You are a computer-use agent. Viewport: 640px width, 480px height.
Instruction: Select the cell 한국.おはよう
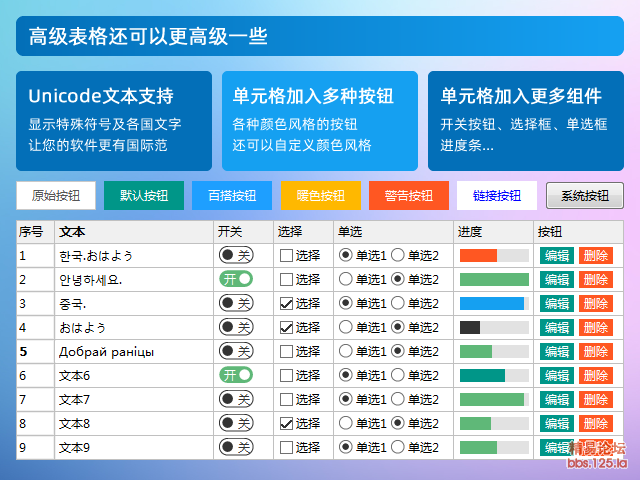134,256
